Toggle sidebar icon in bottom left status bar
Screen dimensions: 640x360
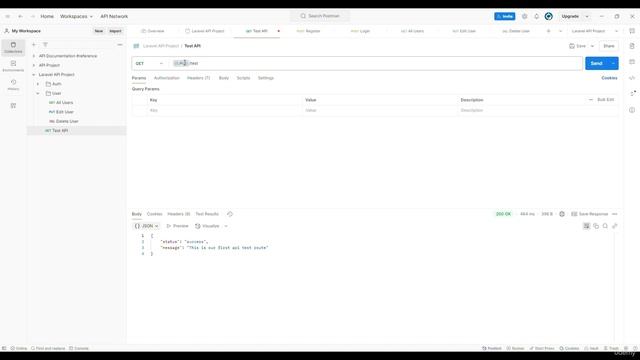click(4, 348)
